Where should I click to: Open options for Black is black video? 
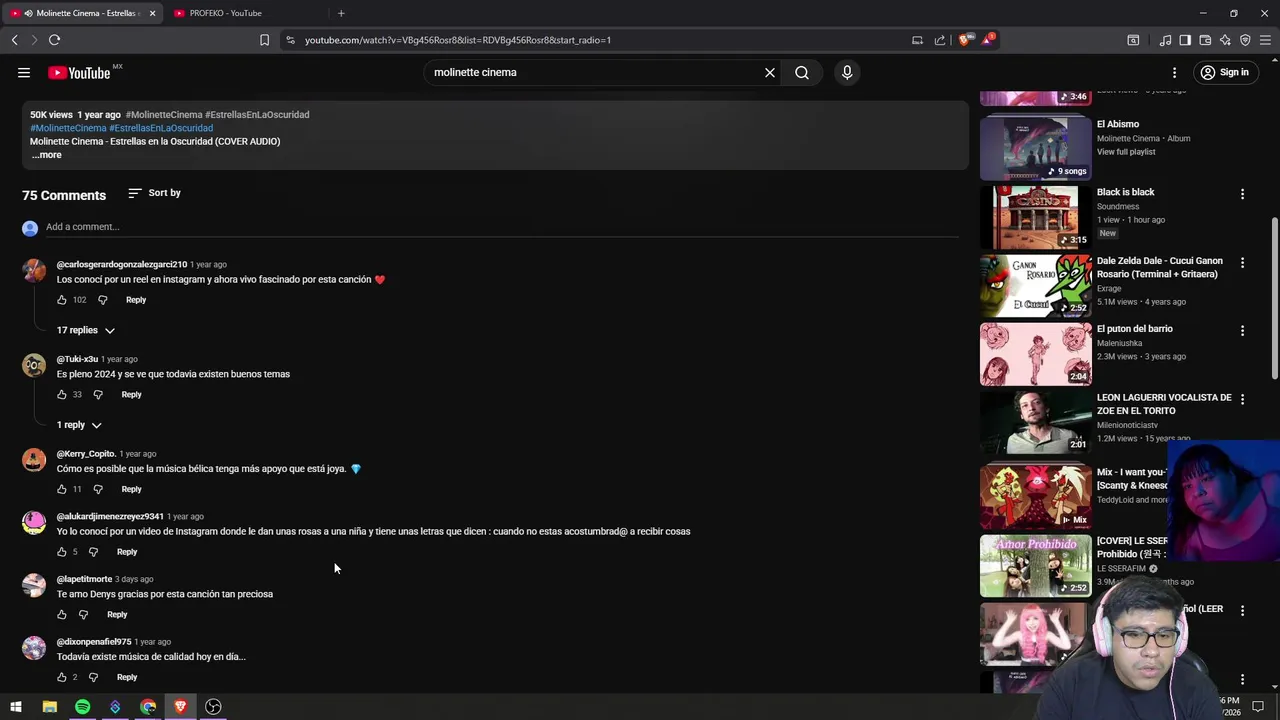[1242, 194]
